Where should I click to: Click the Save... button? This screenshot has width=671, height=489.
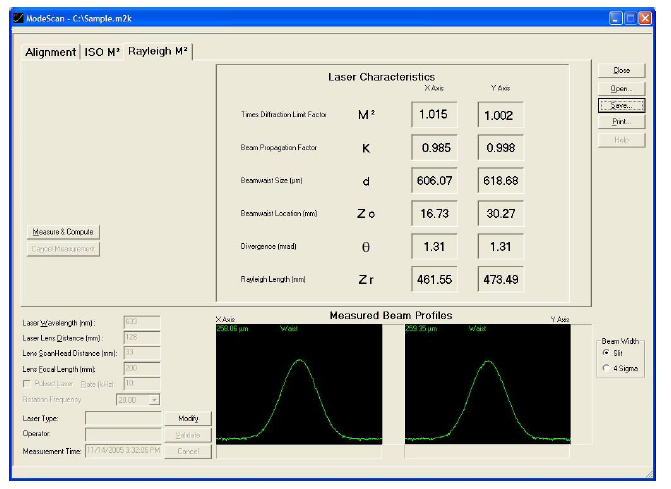click(621, 105)
